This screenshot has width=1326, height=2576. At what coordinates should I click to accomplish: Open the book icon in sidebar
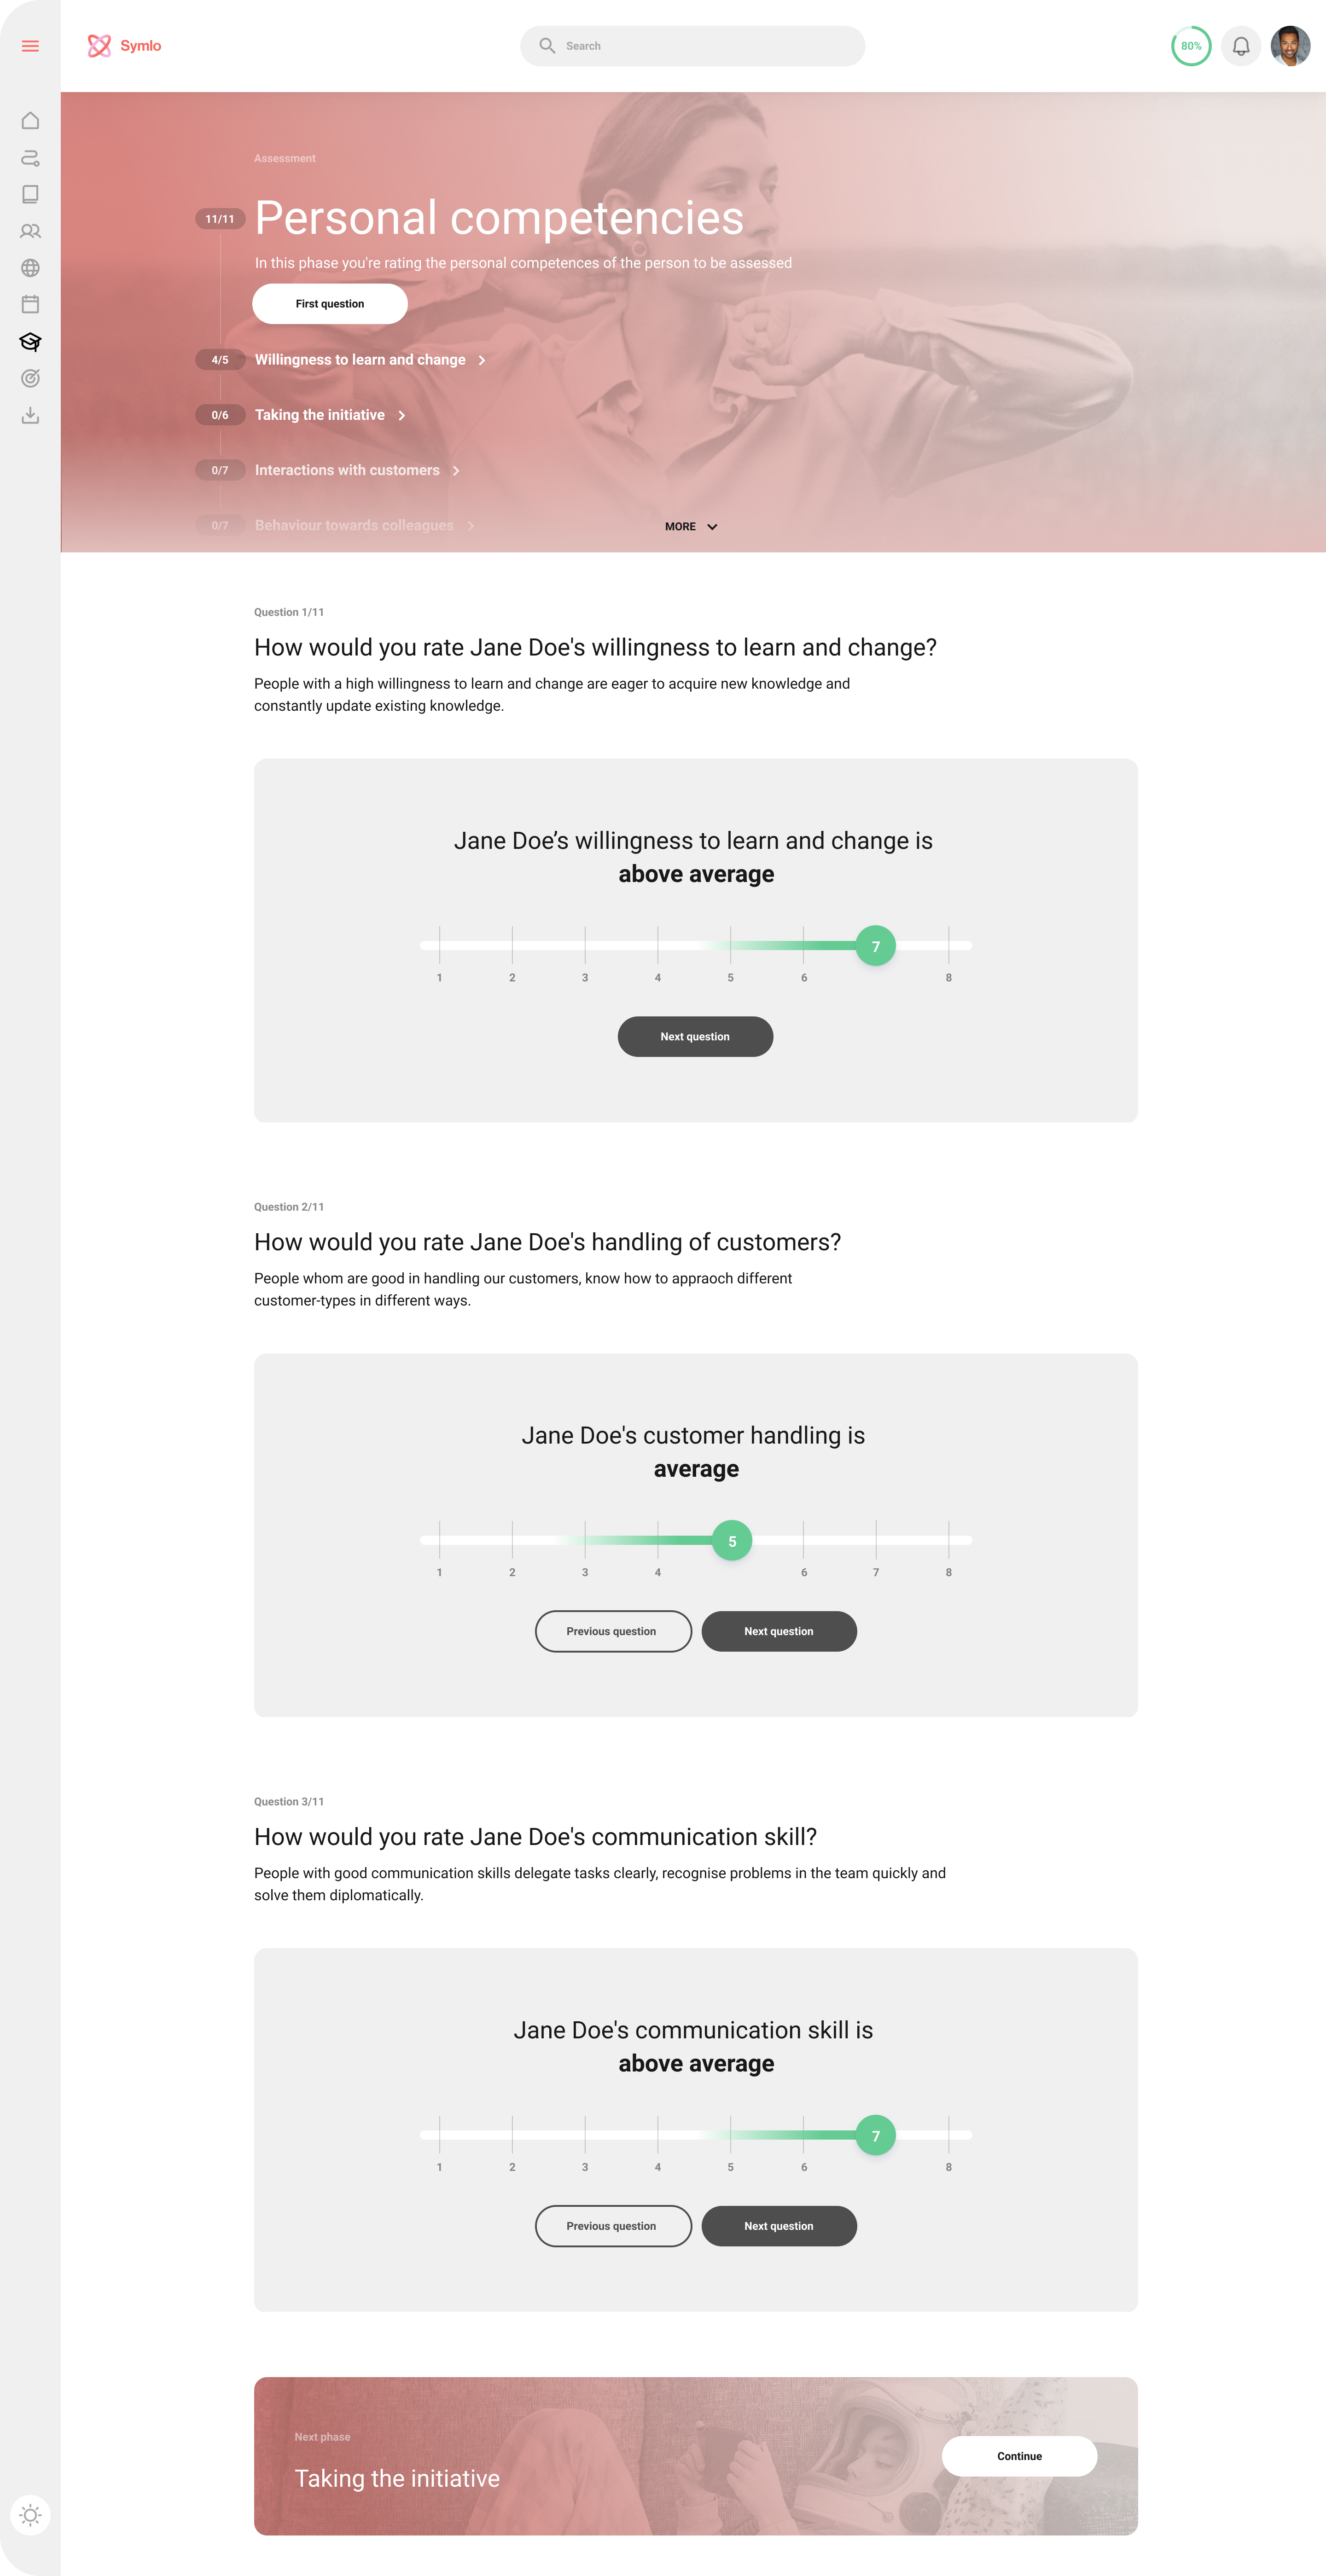coord(30,194)
